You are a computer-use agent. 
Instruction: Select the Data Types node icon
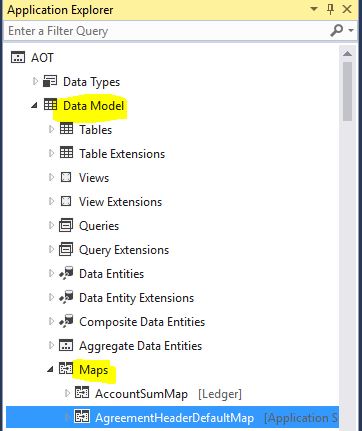[50, 81]
